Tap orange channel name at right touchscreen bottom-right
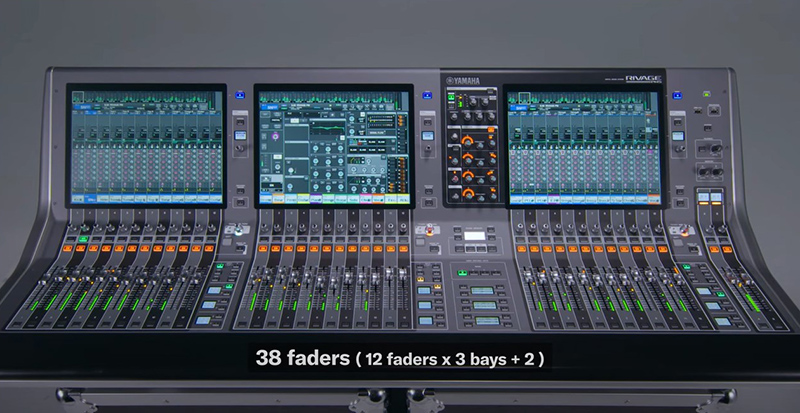The height and width of the screenshot is (413, 800). click(x=654, y=199)
